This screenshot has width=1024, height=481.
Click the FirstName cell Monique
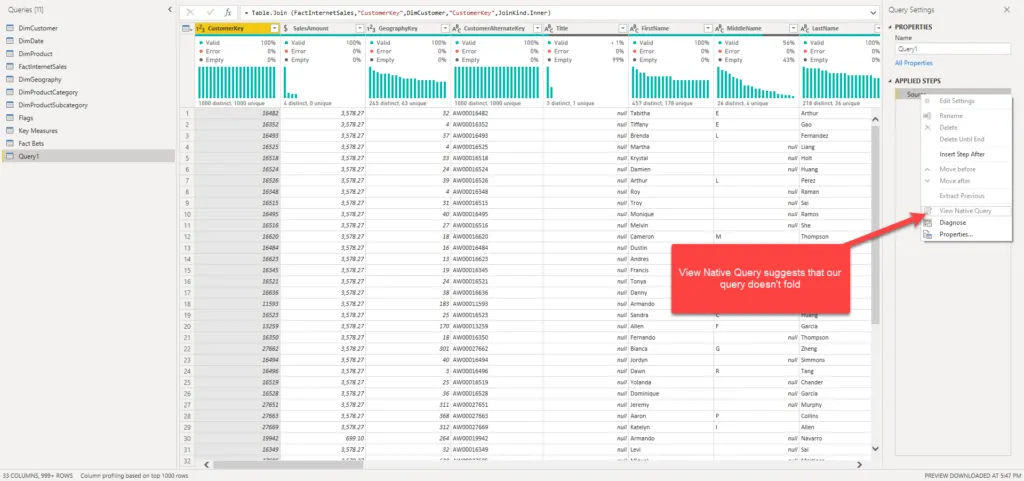(x=671, y=214)
